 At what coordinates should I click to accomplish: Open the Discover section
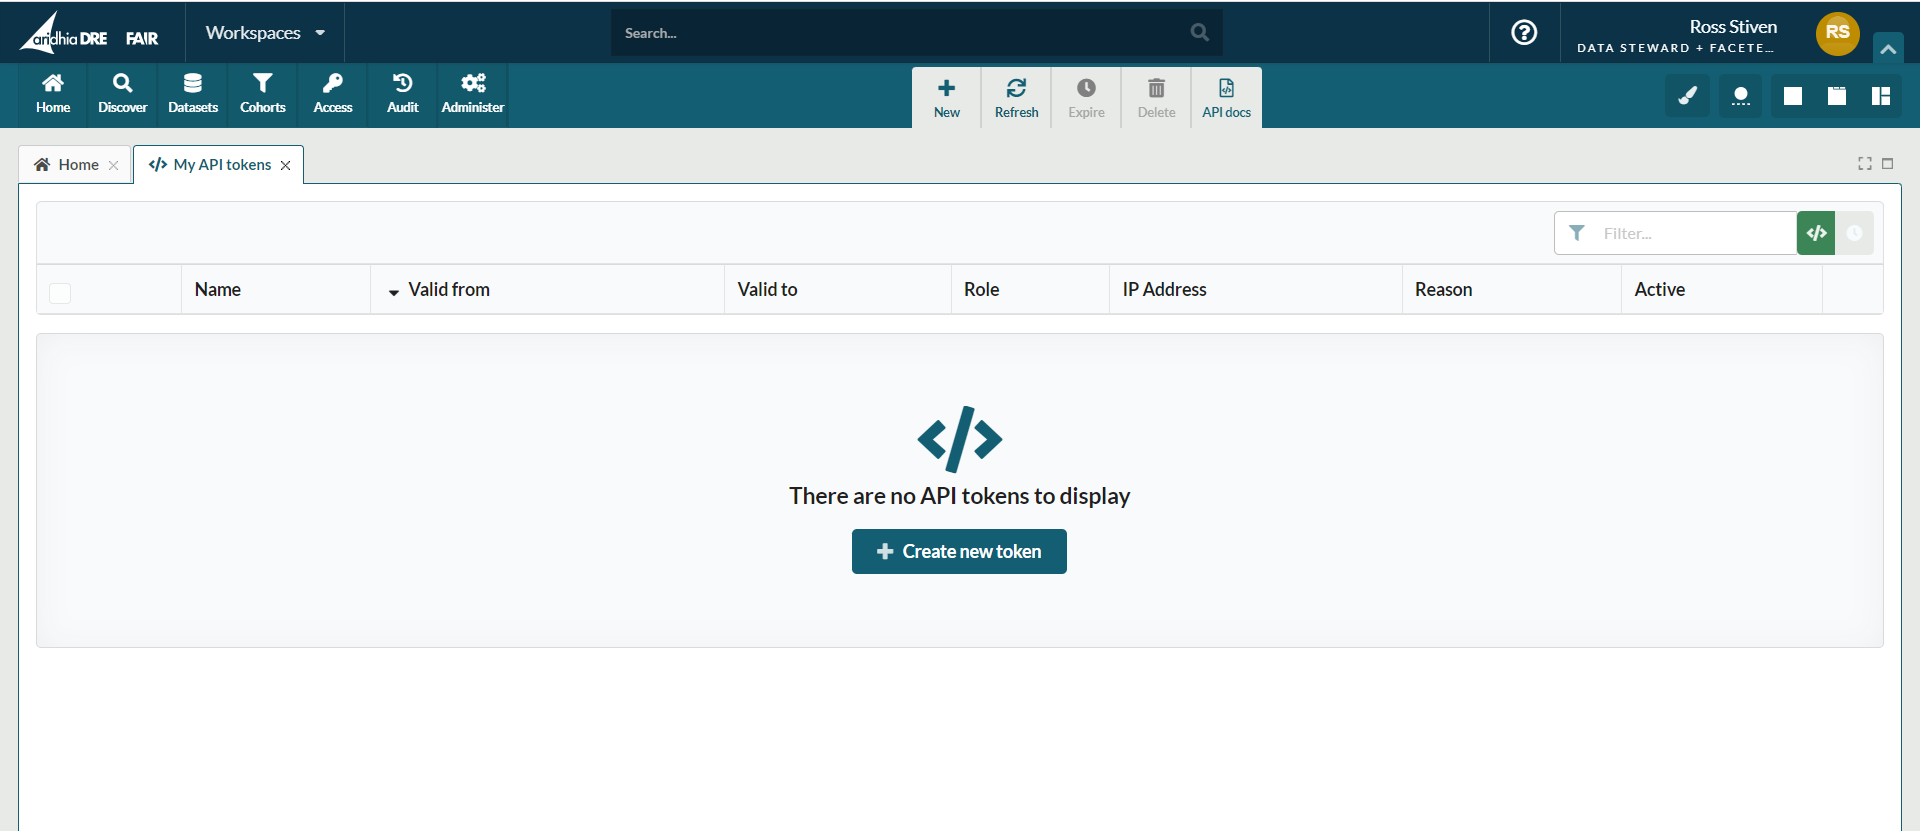pos(123,95)
